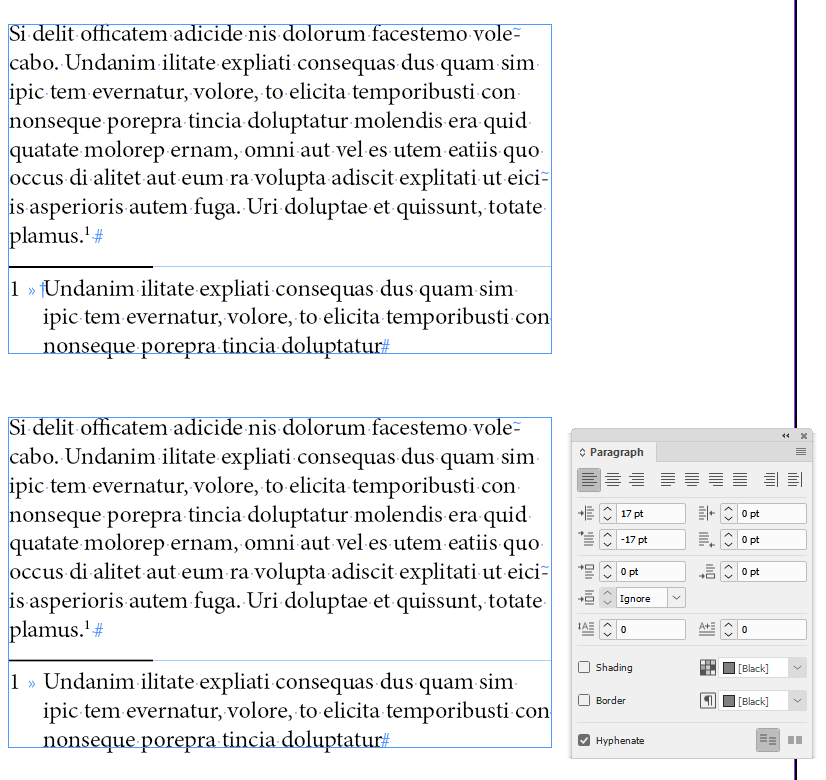Disable the Hyphenate checkbox
The height and width of the screenshot is (780, 826).
(582, 740)
